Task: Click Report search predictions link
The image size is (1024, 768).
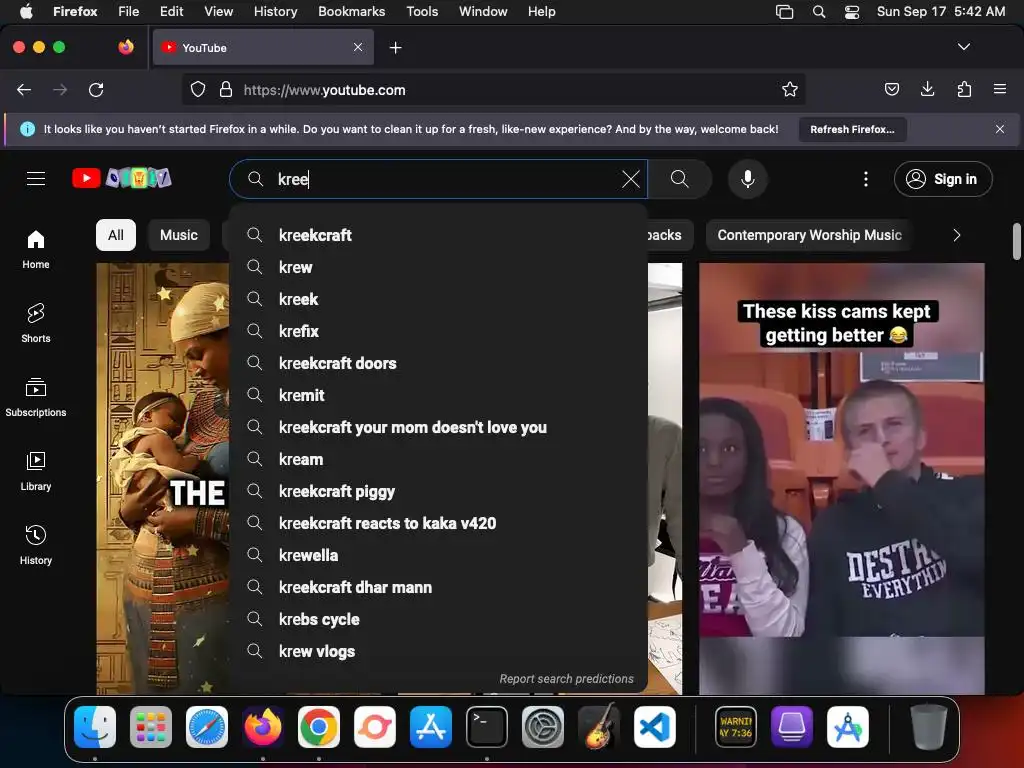Action: pyautogui.click(x=566, y=679)
